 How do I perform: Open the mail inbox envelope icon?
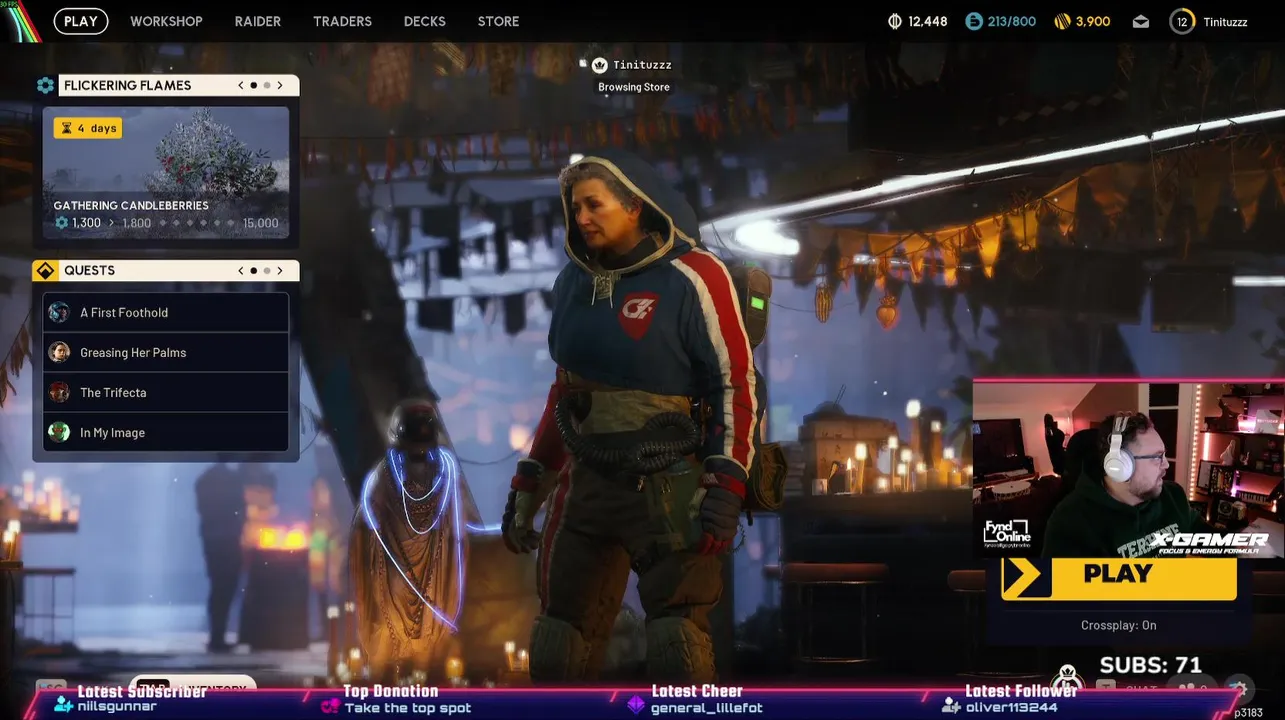(x=1141, y=22)
